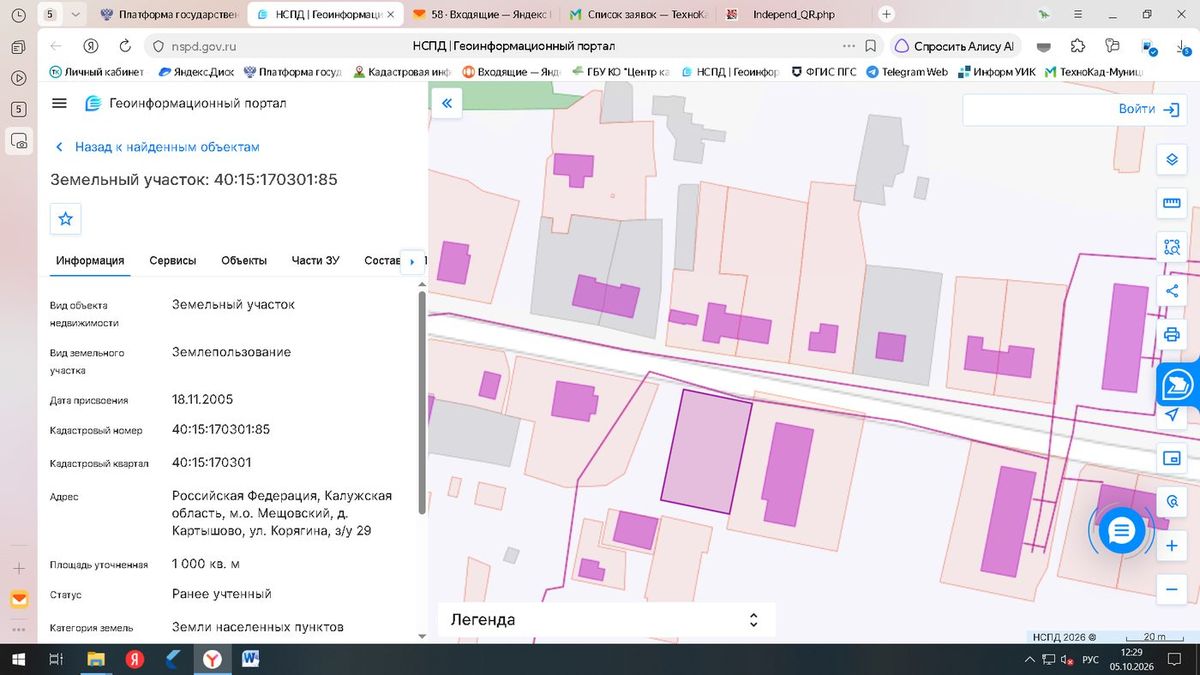
Task: Print the map with printer icon
Action: pos(1171,334)
